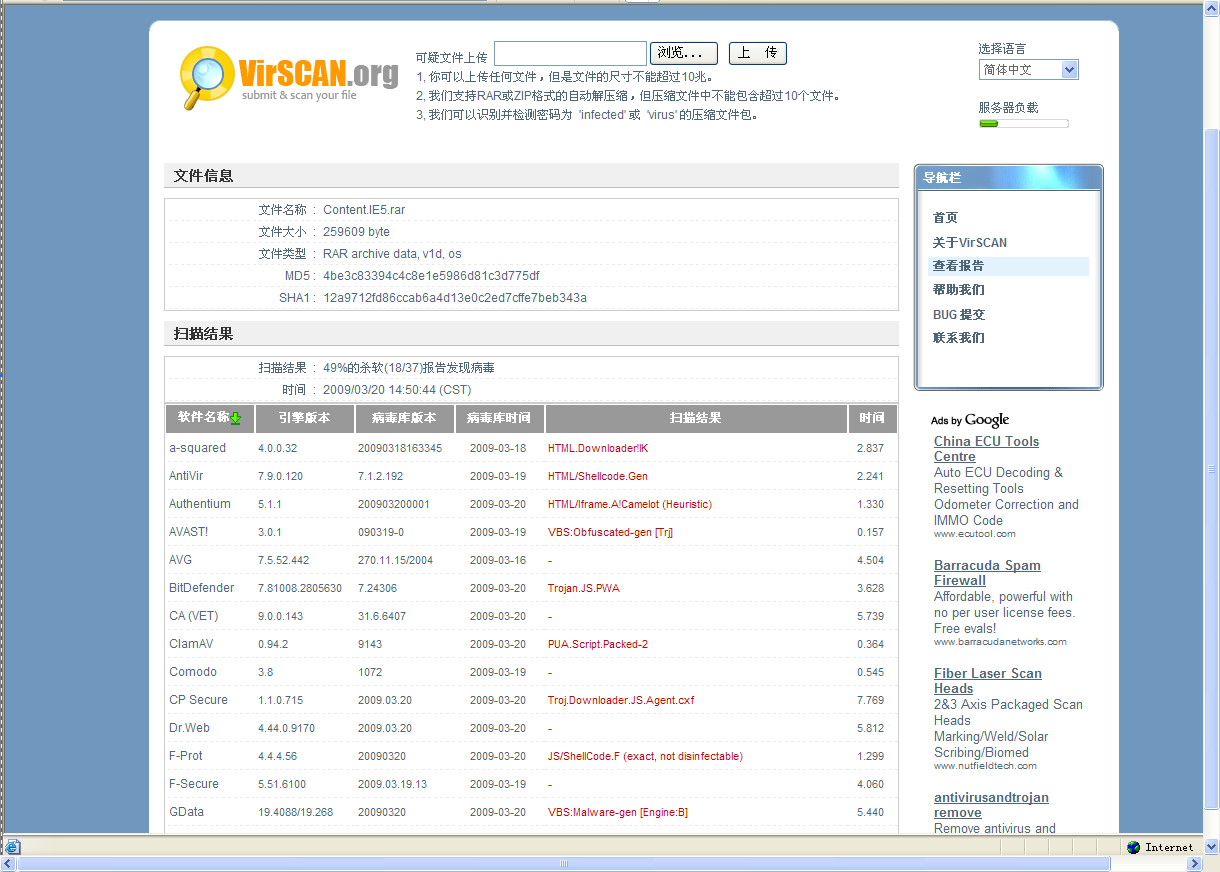Open BUG 提交 navigation item
Viewport: 1220px width, 872px height.
tap(959, 314)
